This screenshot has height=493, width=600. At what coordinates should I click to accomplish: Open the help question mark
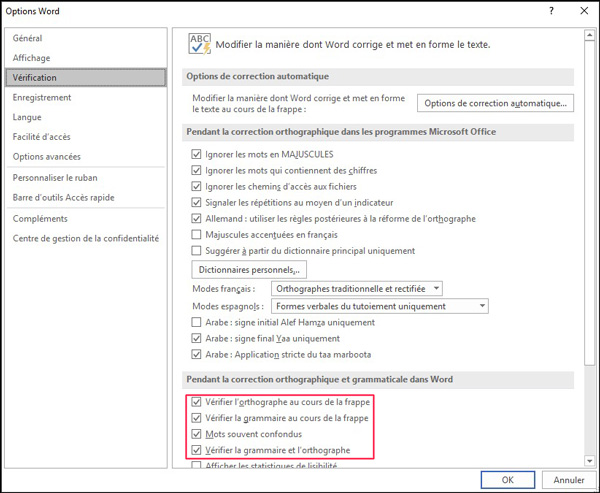click(x=551, y=11)
